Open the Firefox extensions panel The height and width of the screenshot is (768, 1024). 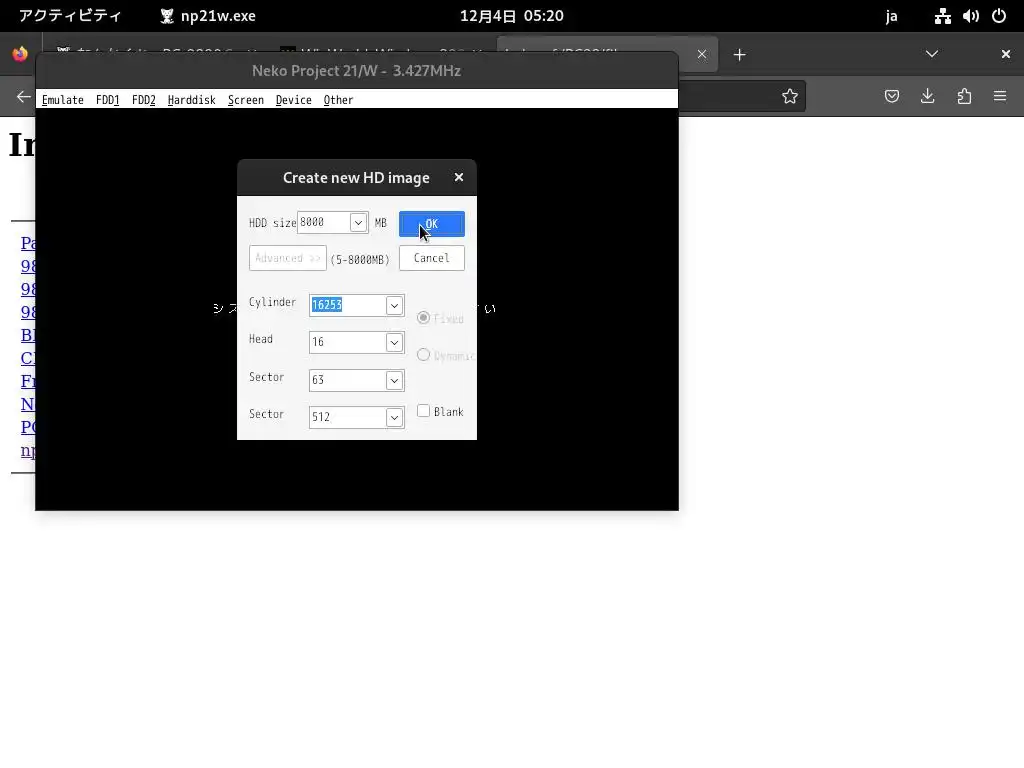[964, 97]
